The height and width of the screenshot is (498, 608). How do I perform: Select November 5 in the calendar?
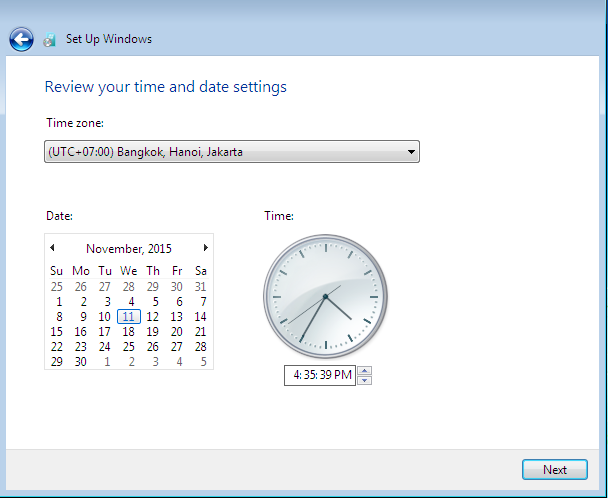[153, 302]
